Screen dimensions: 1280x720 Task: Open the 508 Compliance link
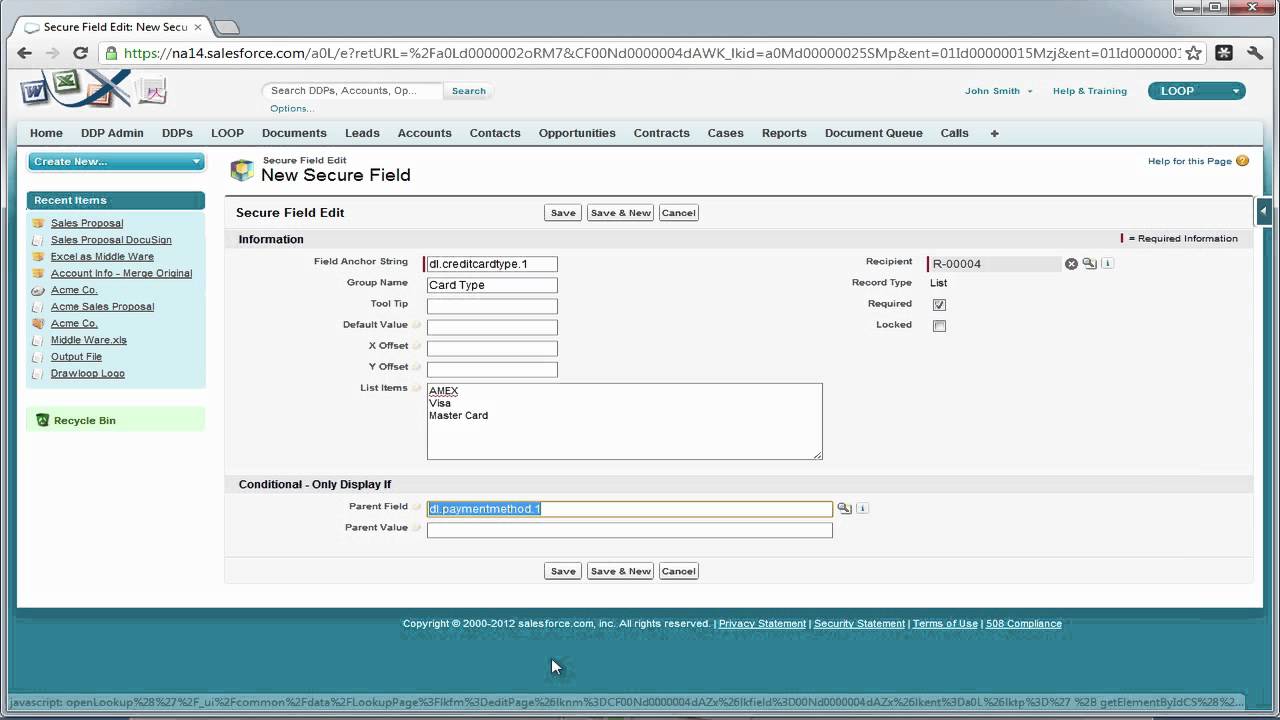(x=1023, y=624)
